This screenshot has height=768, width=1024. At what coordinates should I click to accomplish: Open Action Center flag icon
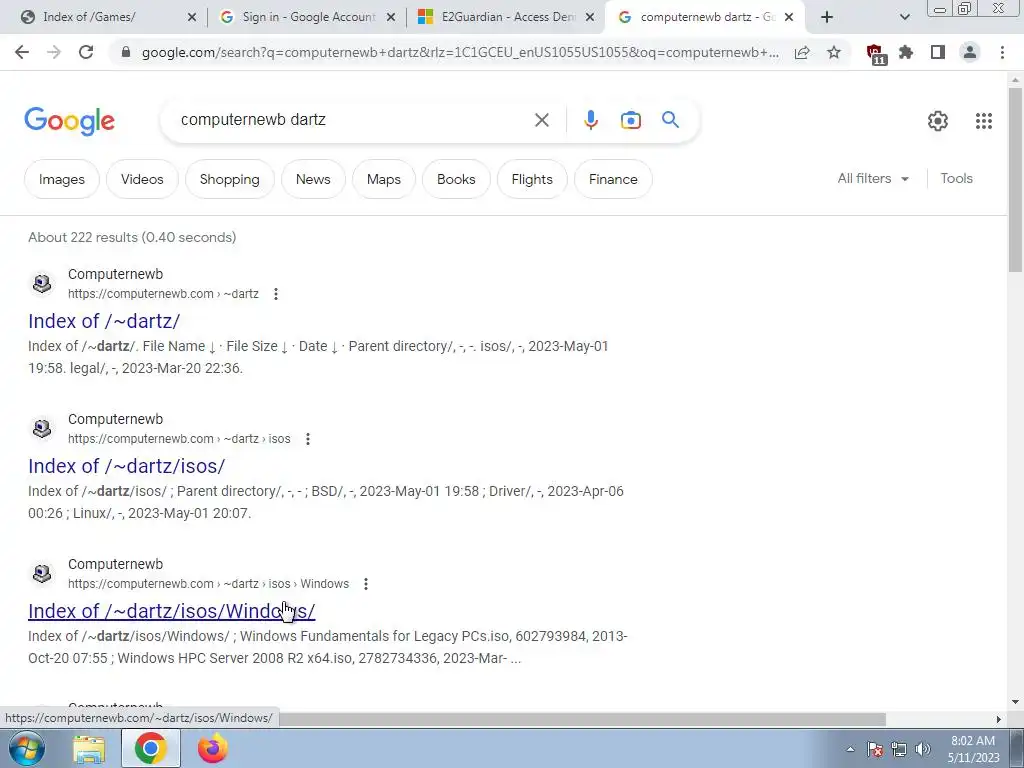tap(875, 749)
